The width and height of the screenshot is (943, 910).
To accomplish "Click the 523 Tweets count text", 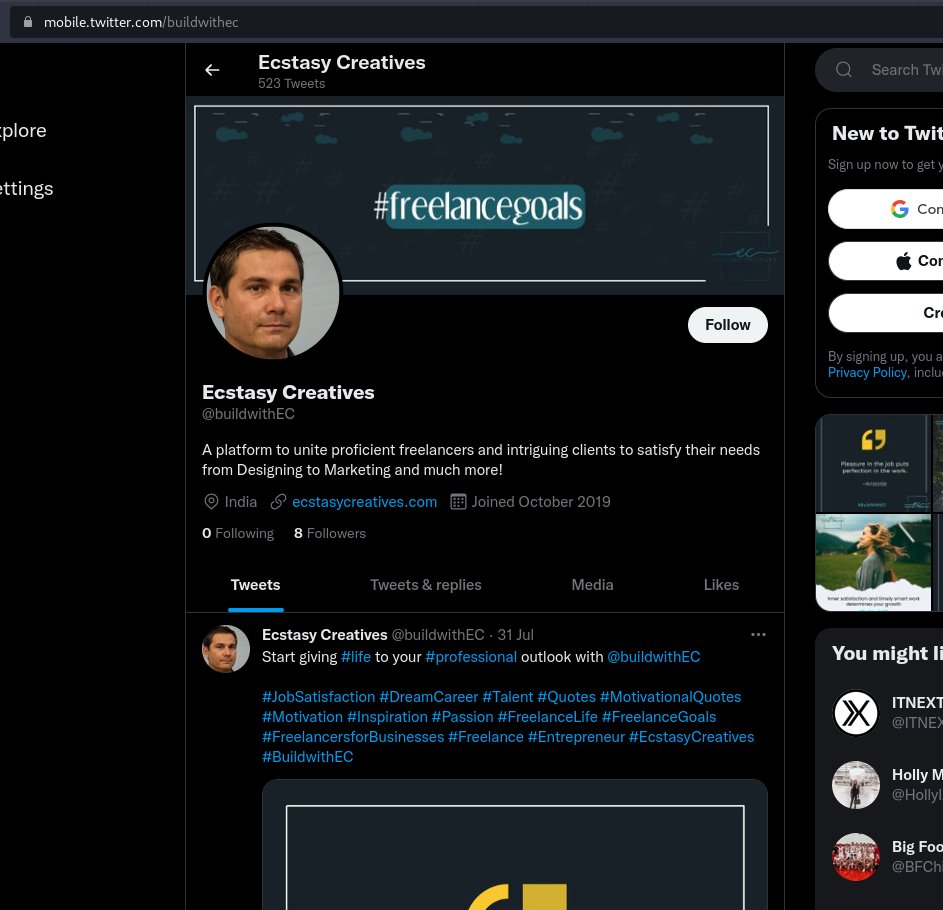I will (292, 84).
